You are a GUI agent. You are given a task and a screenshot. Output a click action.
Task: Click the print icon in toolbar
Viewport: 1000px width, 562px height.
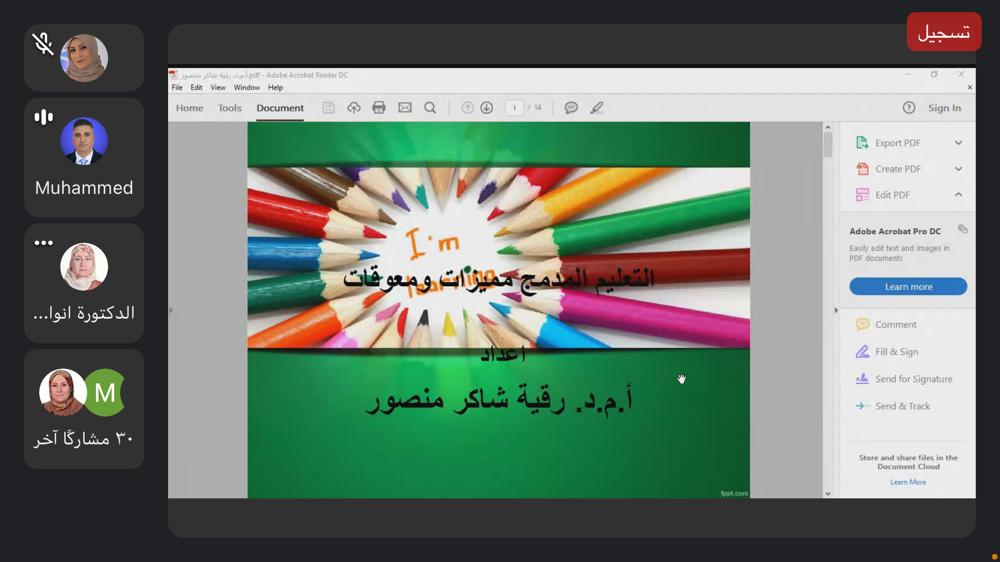pos(379,108)
